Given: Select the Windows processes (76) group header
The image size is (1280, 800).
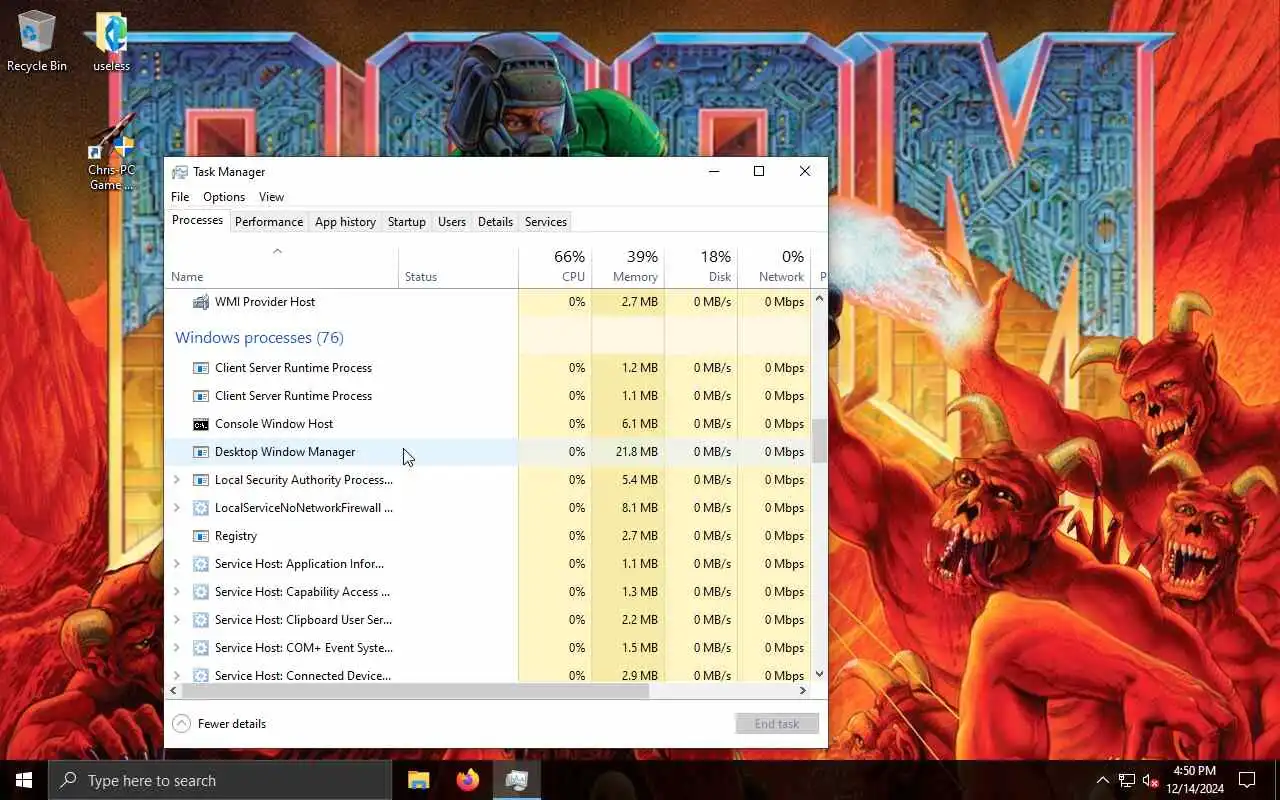Looking at the screenshot, I should click(259, 338).
